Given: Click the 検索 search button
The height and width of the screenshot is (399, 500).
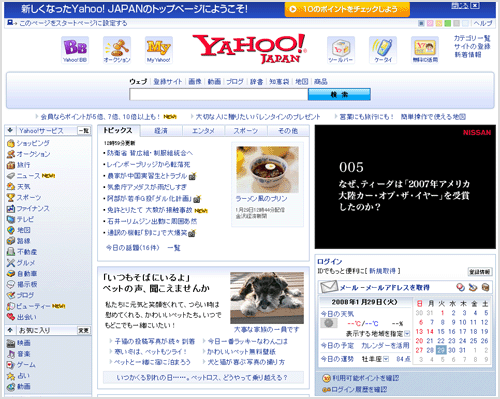Looking at the screenshot, I should 339,94.
